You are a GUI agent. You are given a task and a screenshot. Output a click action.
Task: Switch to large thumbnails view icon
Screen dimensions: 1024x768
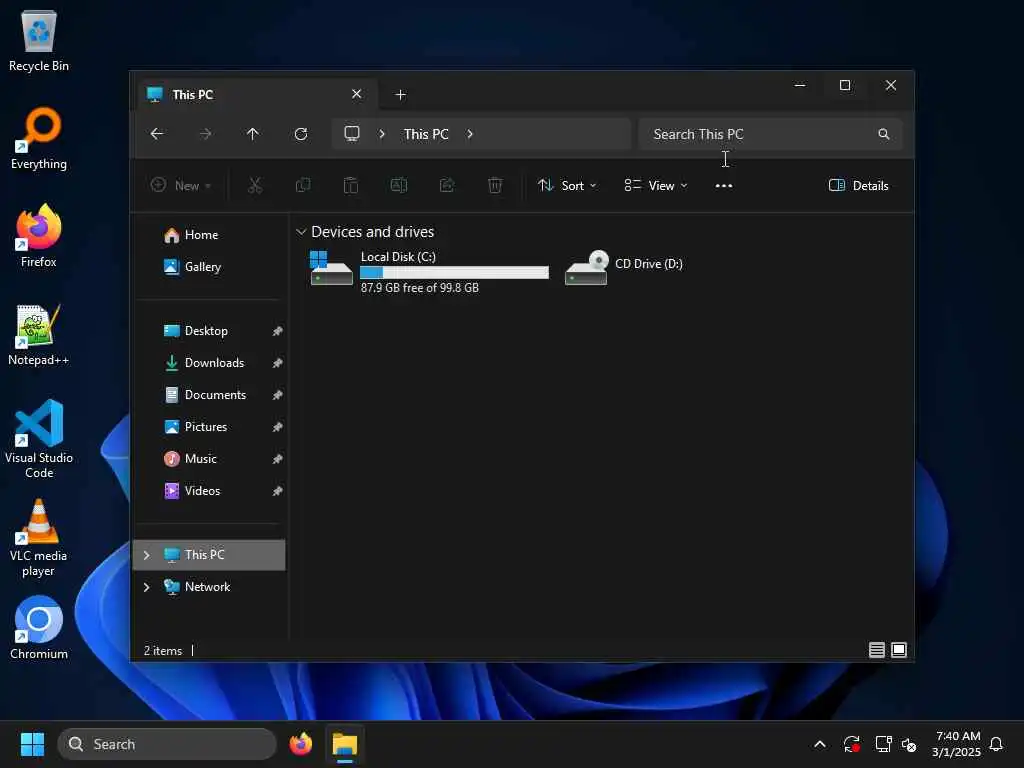[x=899, y=650]
